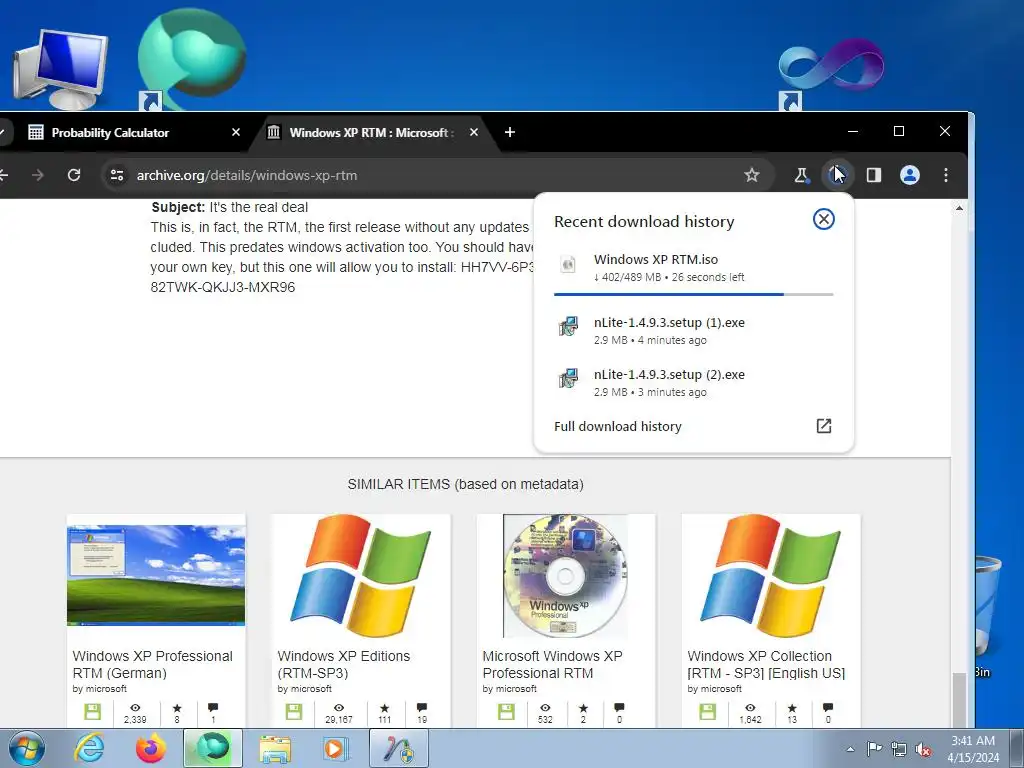Close the Windows XP RTM tab
This screenshot has height=768, width=1024.
click(x=473, y=133)
